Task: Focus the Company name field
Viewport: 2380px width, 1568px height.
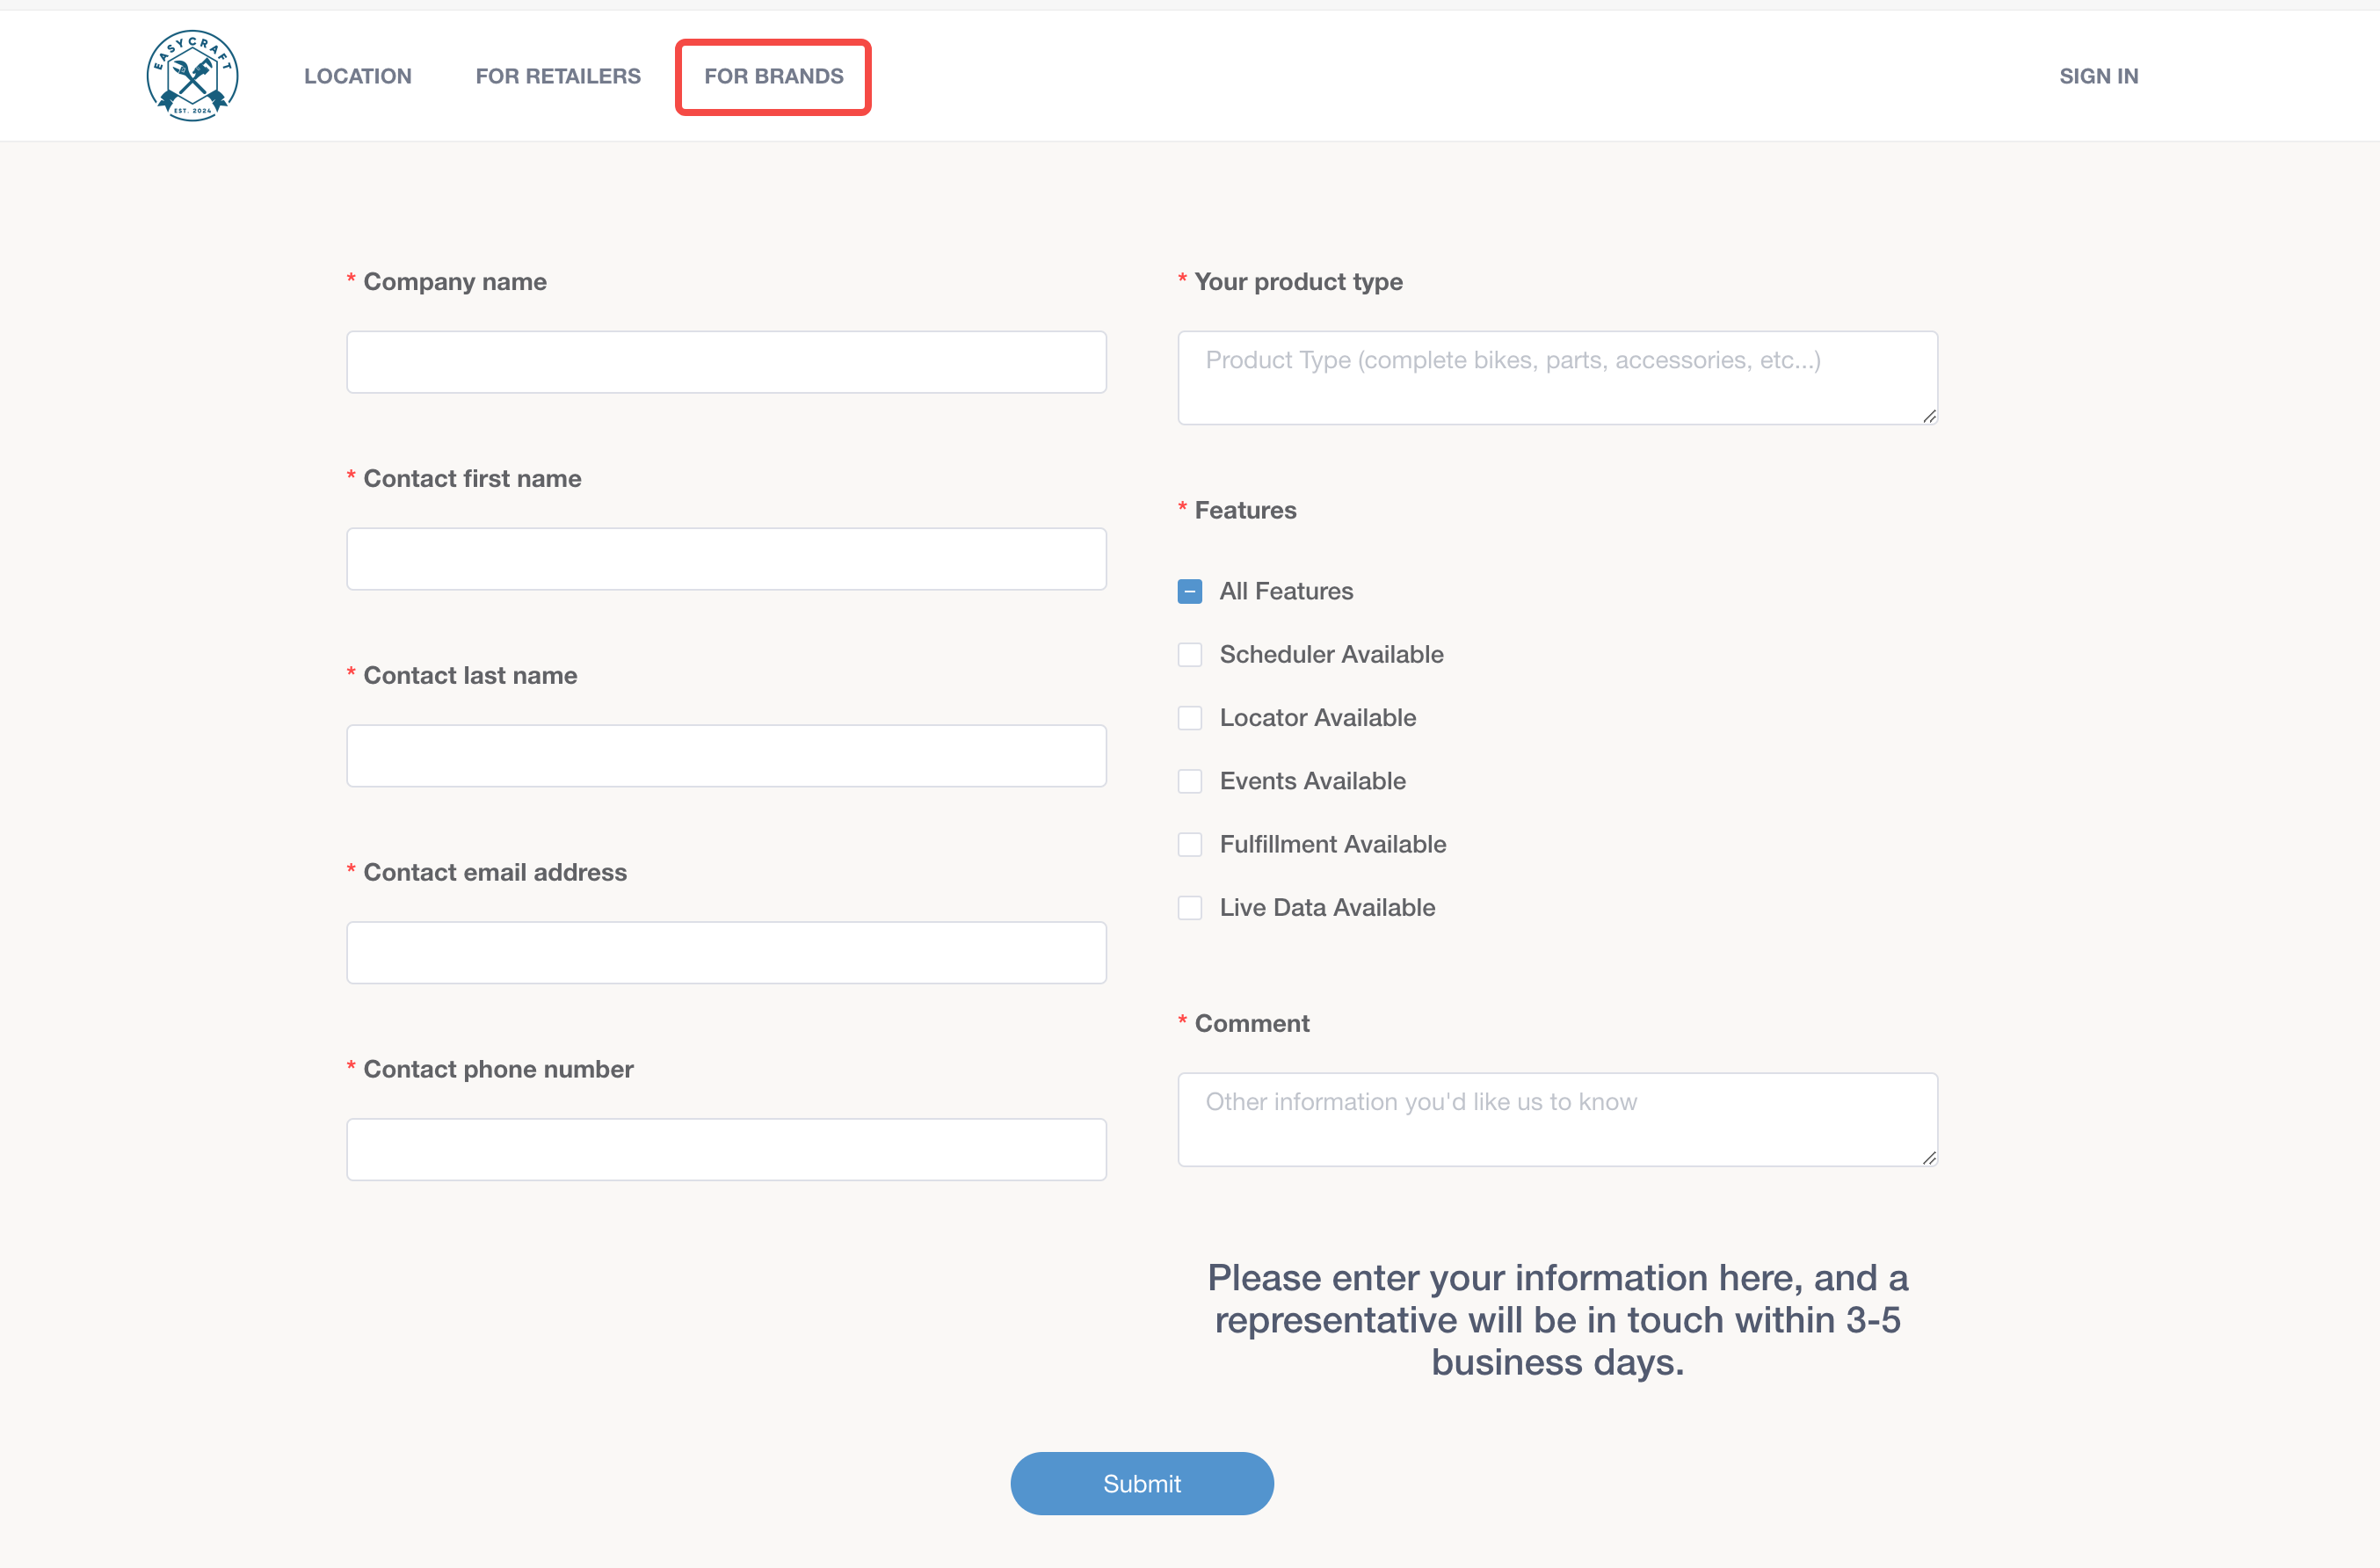Action: 726,362
